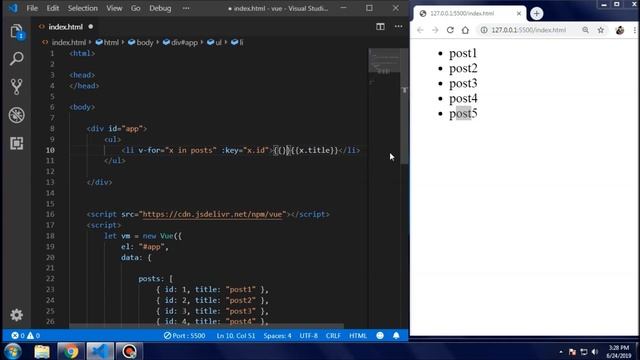The height and width of the screenshot is (360, 640).
Task: Close index.html via the unsaved dot
Action: (x=91, y=27)
